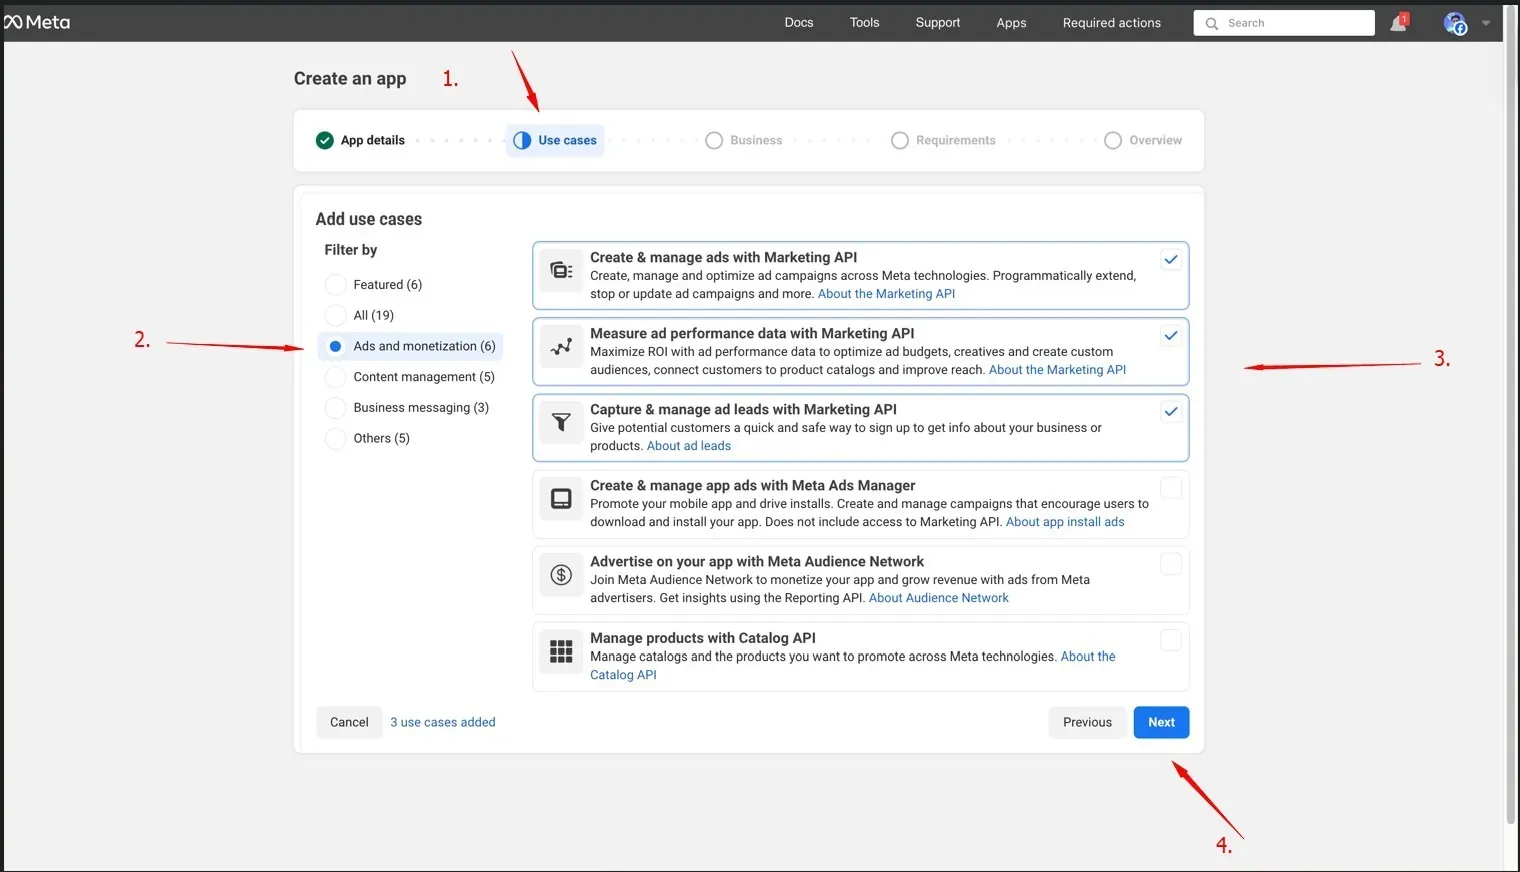The width and height of the screenshot is (1520, 872).
Task: Click the Measure ad performance chart icon
Action: click(561, 346)
